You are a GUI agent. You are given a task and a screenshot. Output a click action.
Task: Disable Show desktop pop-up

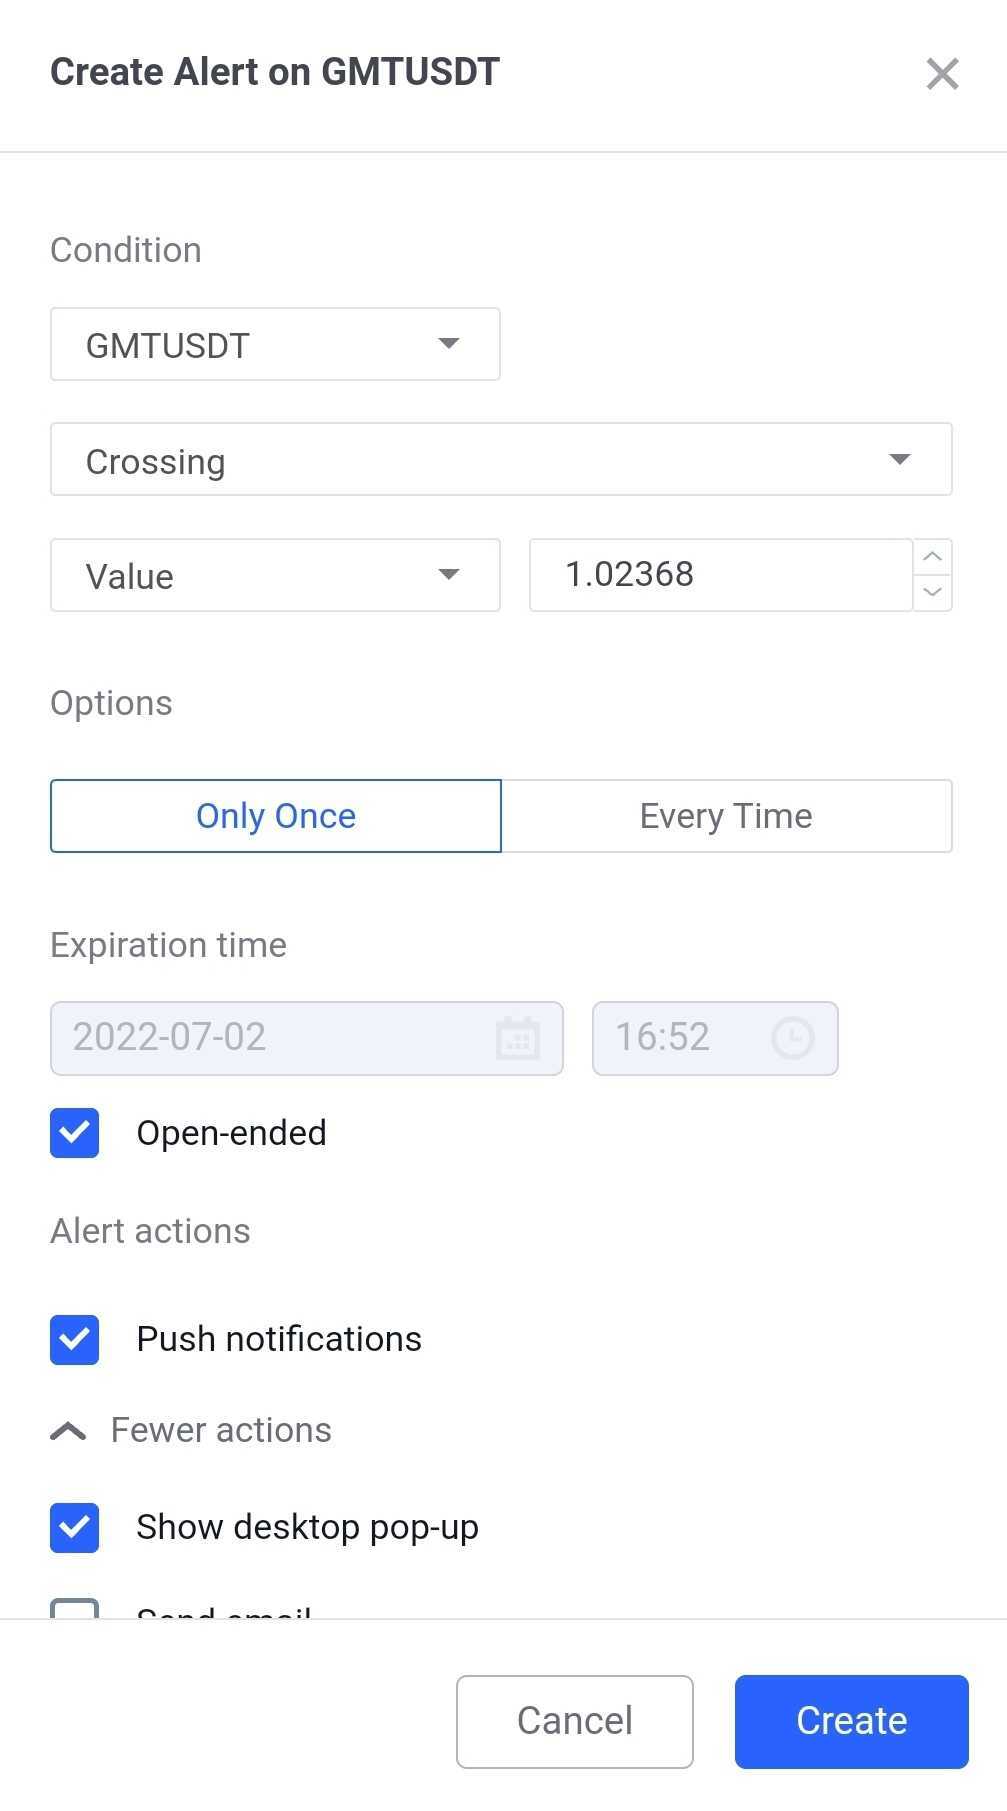pyautogui.click(x=74, y=1527)
